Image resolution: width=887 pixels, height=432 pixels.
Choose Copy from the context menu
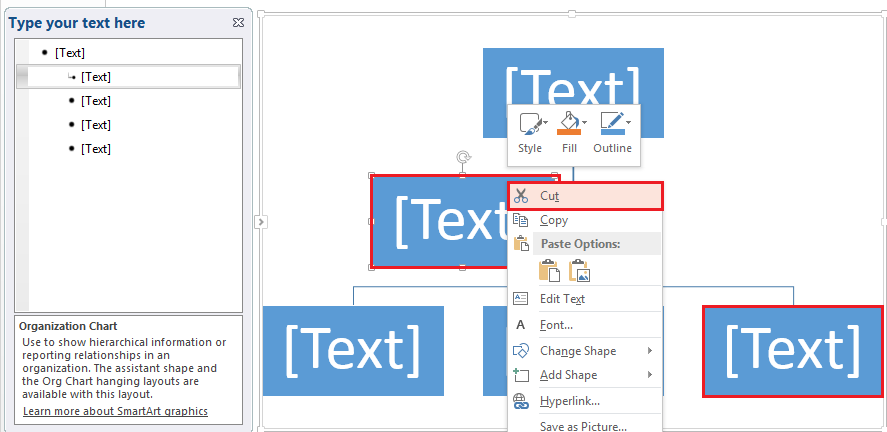click(x=585, y=221)
